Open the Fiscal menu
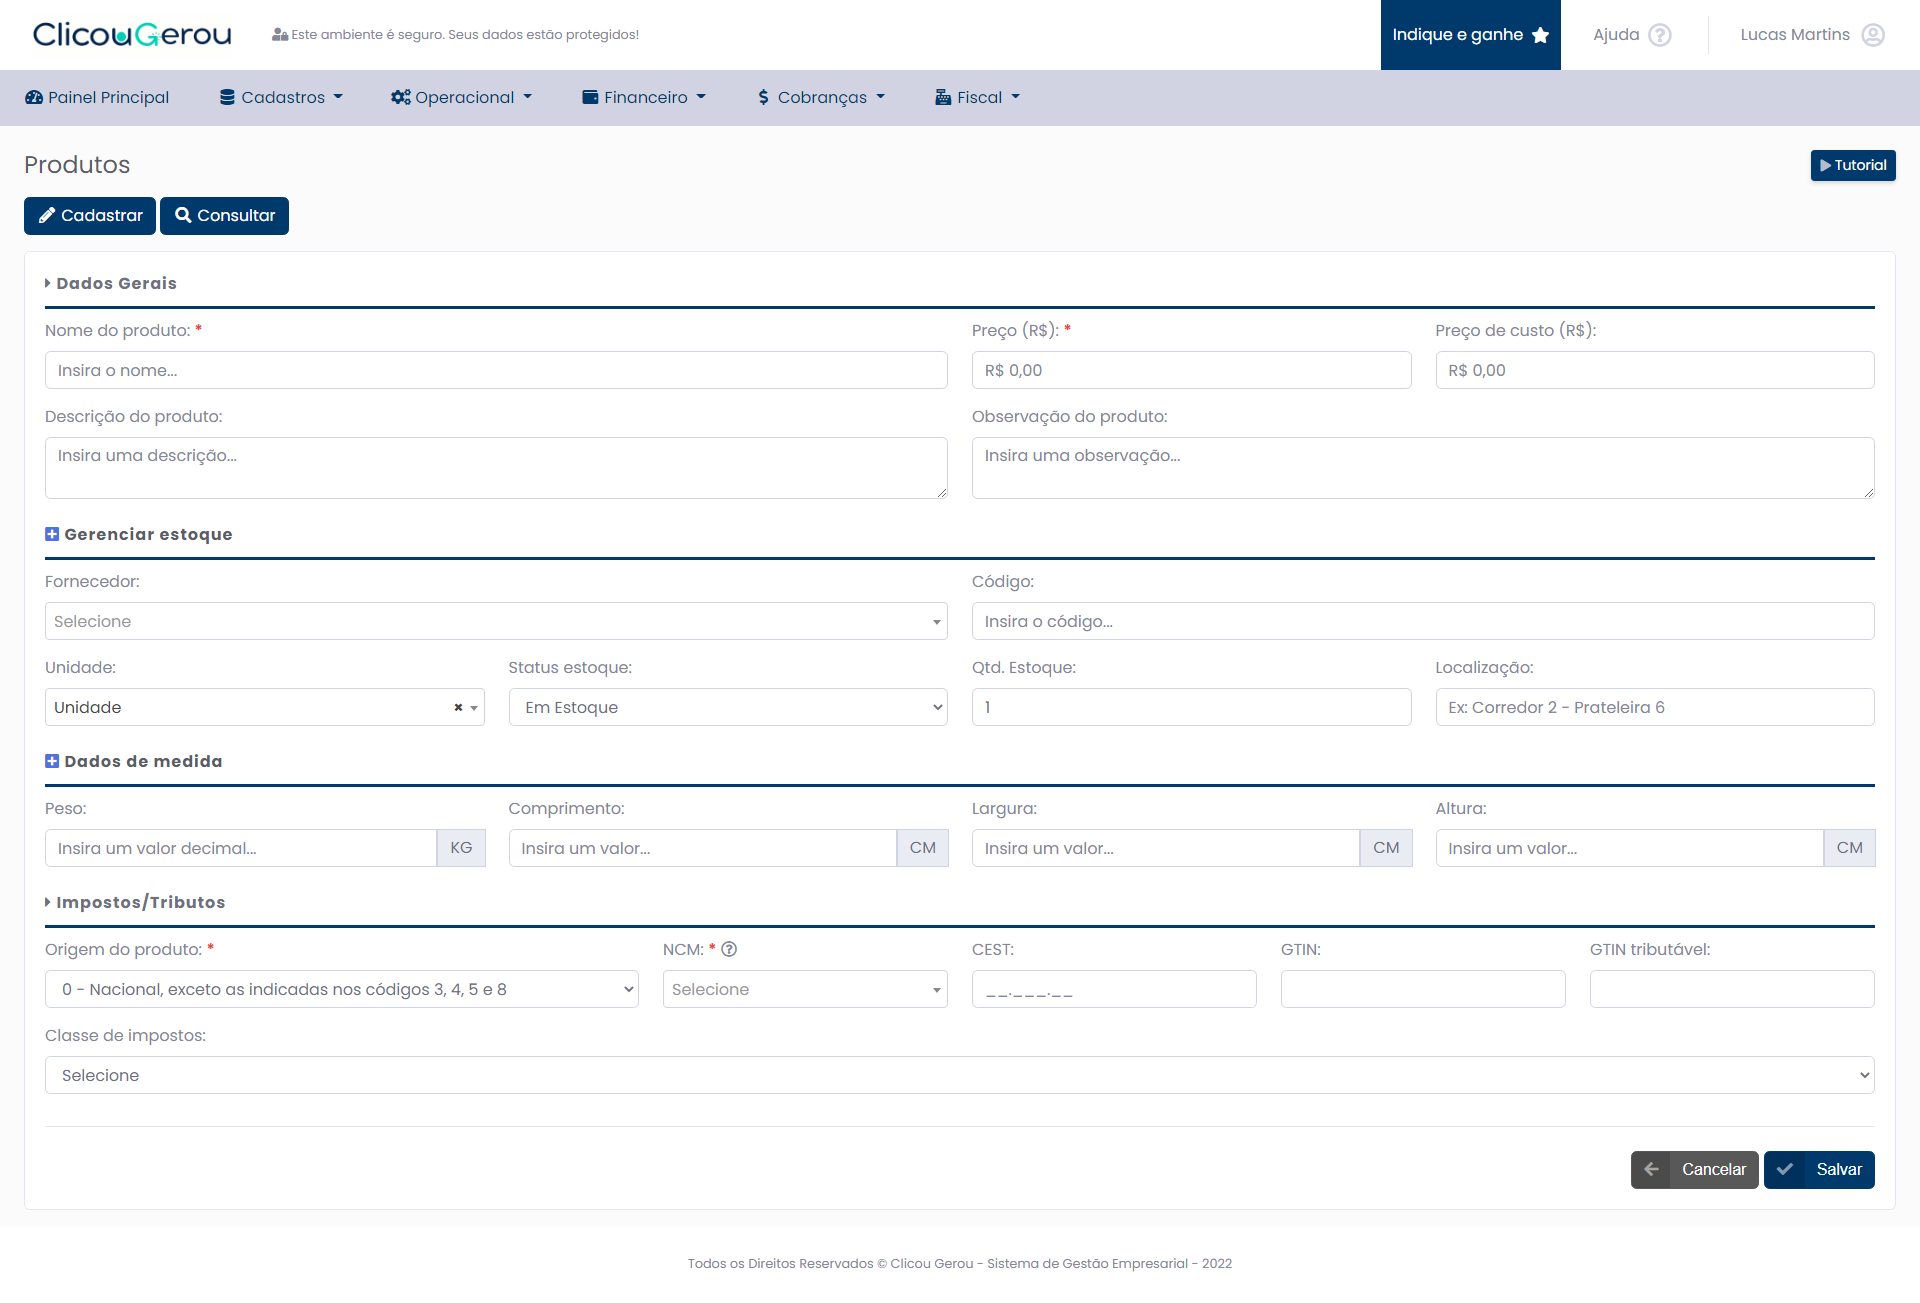This screenshot has width=1920, height=1303. (978, 97)
